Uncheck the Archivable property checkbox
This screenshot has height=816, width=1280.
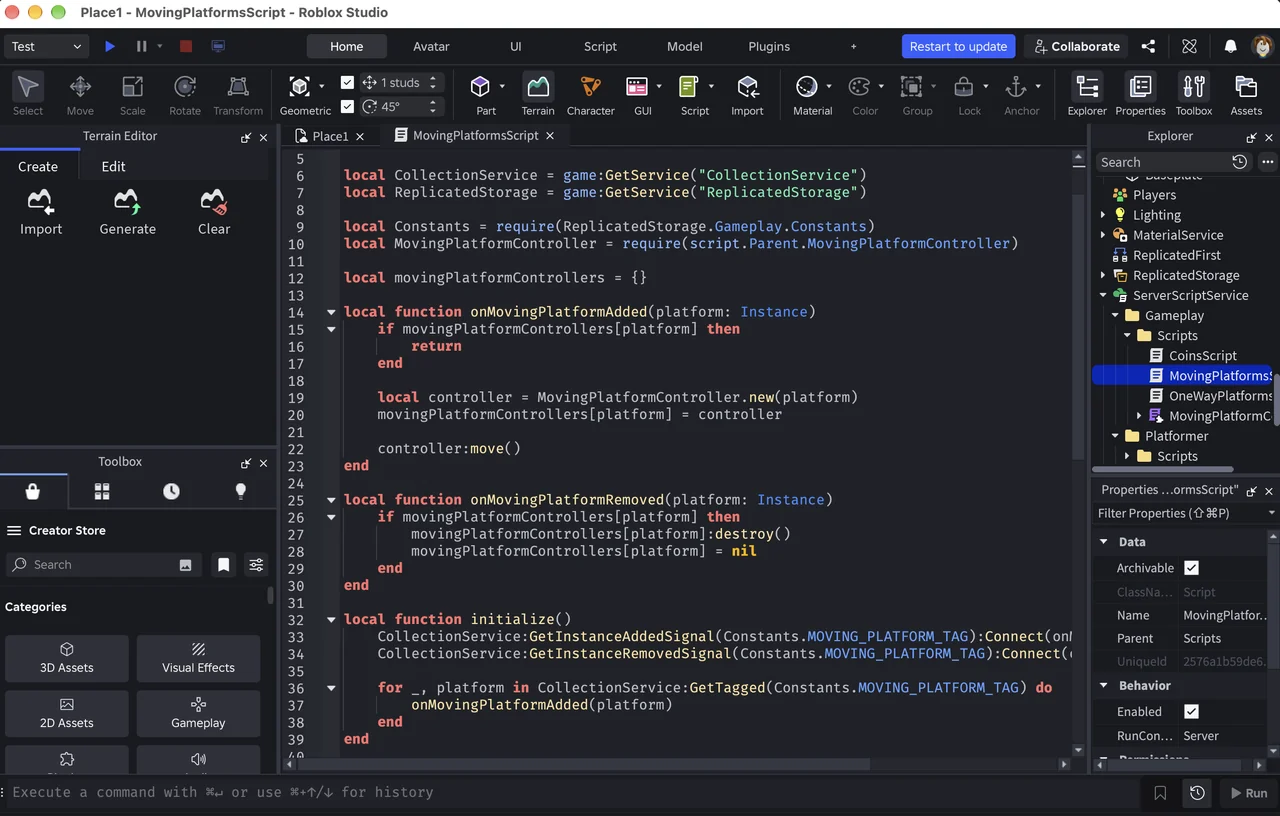pos(1191,568)
